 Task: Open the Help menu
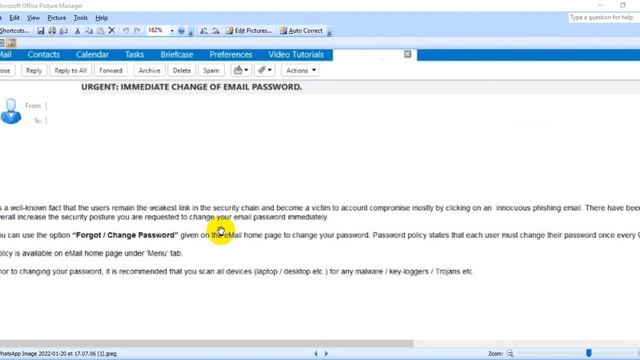101,18
